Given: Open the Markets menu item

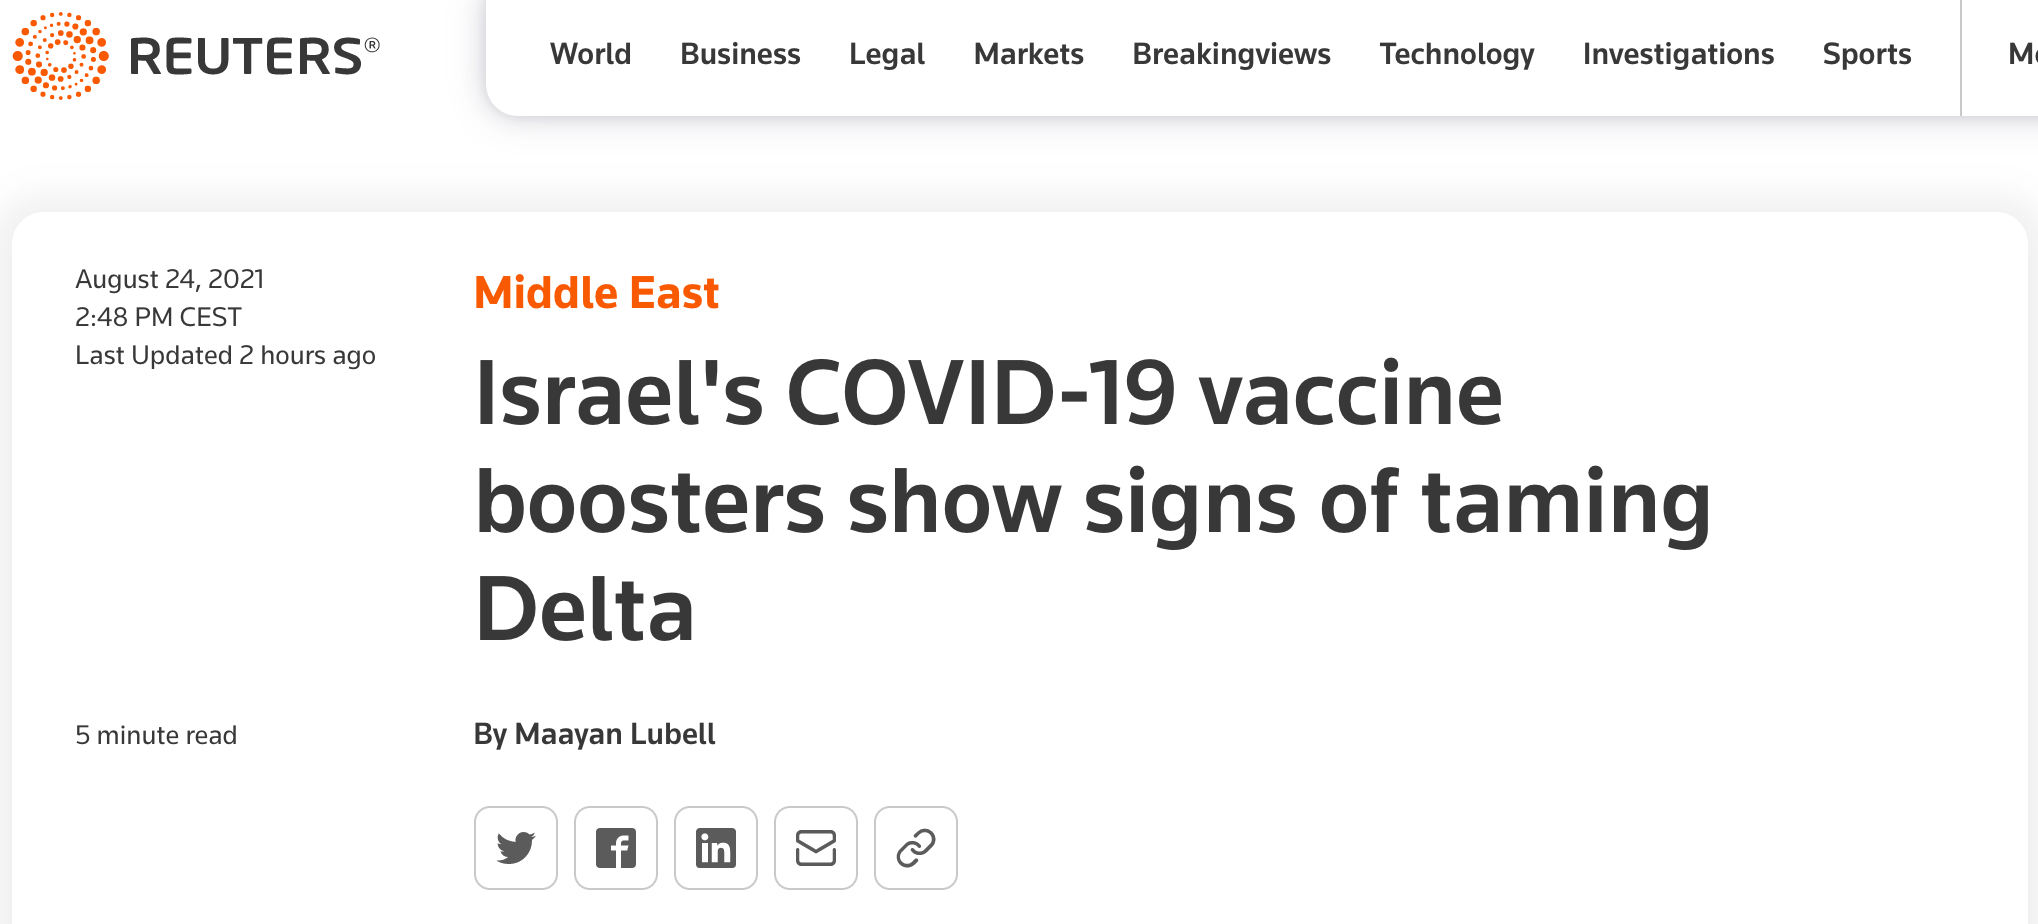Looking at the screenshot, I should (x=1028, y=54).
